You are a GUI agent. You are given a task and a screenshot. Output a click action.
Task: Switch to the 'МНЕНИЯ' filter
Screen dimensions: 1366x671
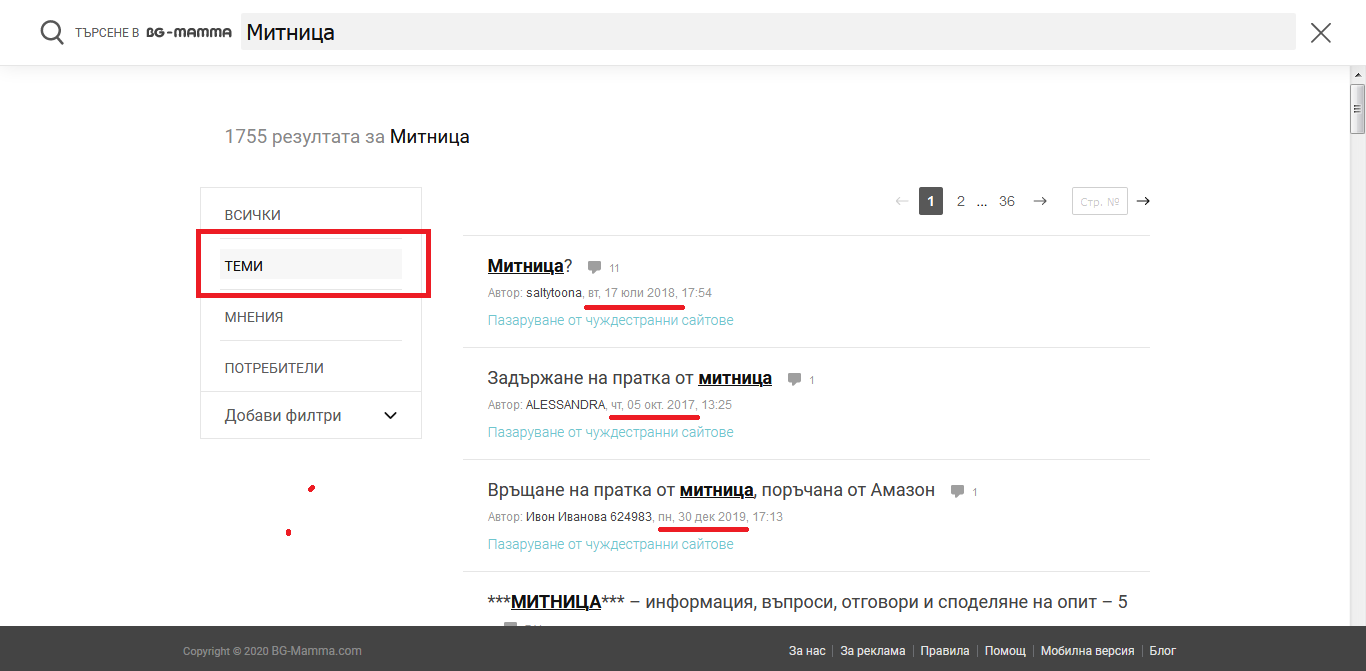[x=254, y=317]
